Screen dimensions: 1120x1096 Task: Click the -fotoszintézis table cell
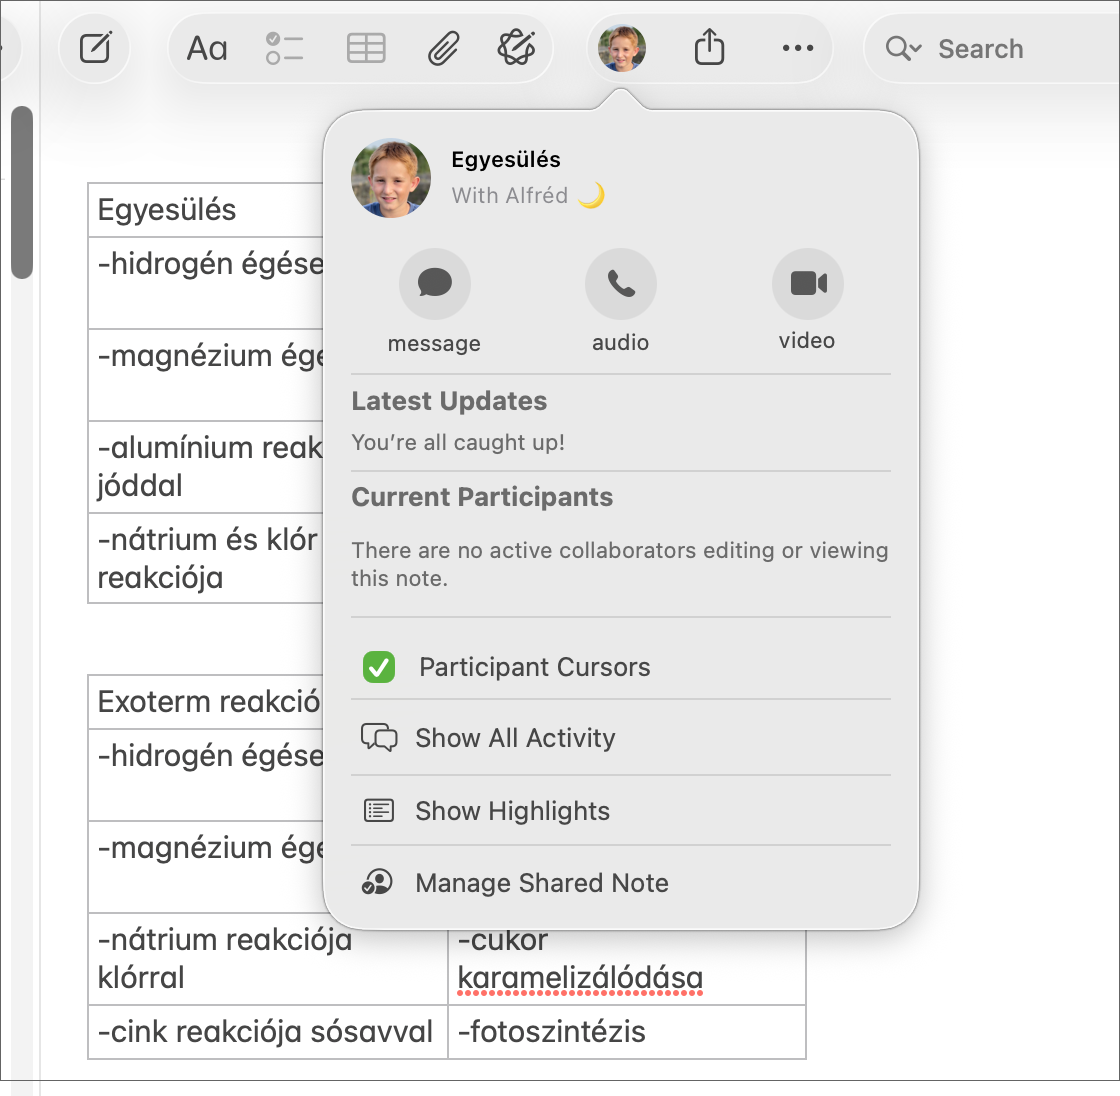click(626, 1032)
